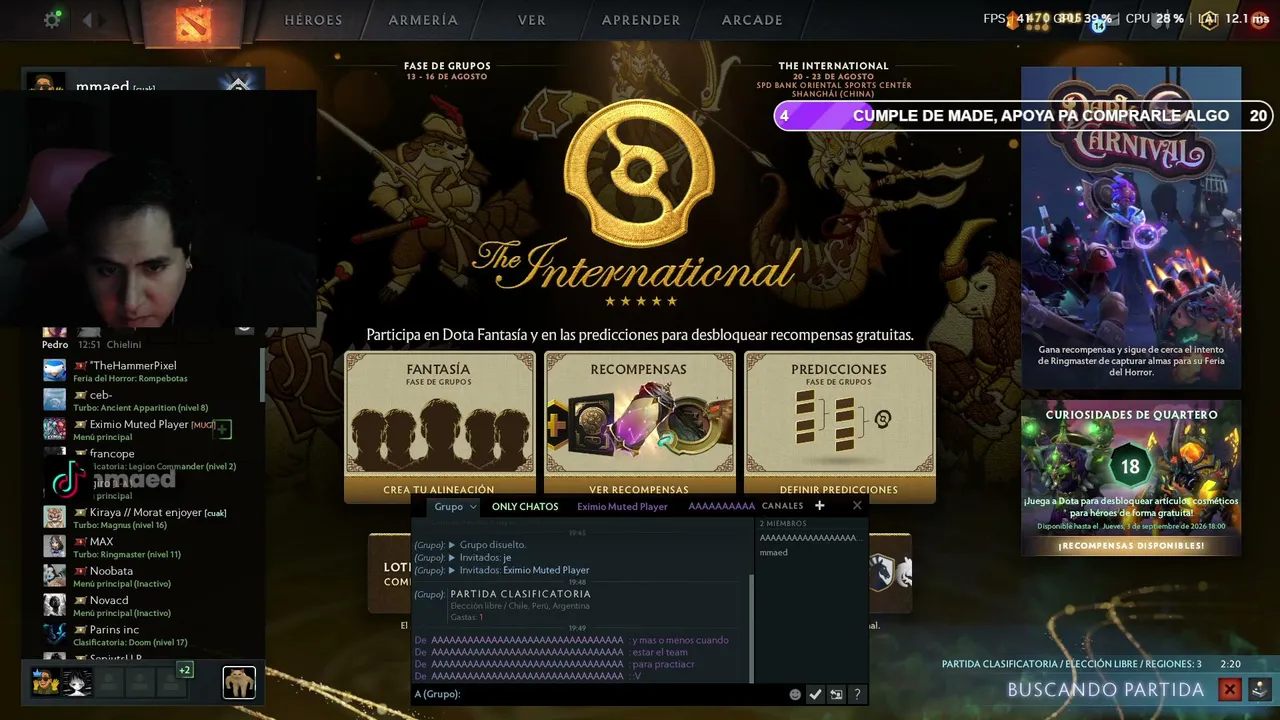This screenshot has width=1280, height=720.
Task: Expand the 'Invitados: je' chat entry
Action: click(452, 558)
